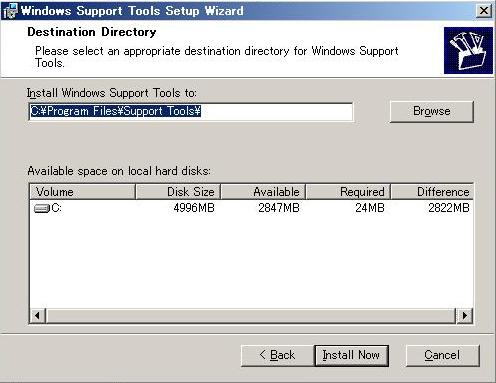Select the 4996MB disk size cell
The image size is (496, 383).
[x=194, y=208]
